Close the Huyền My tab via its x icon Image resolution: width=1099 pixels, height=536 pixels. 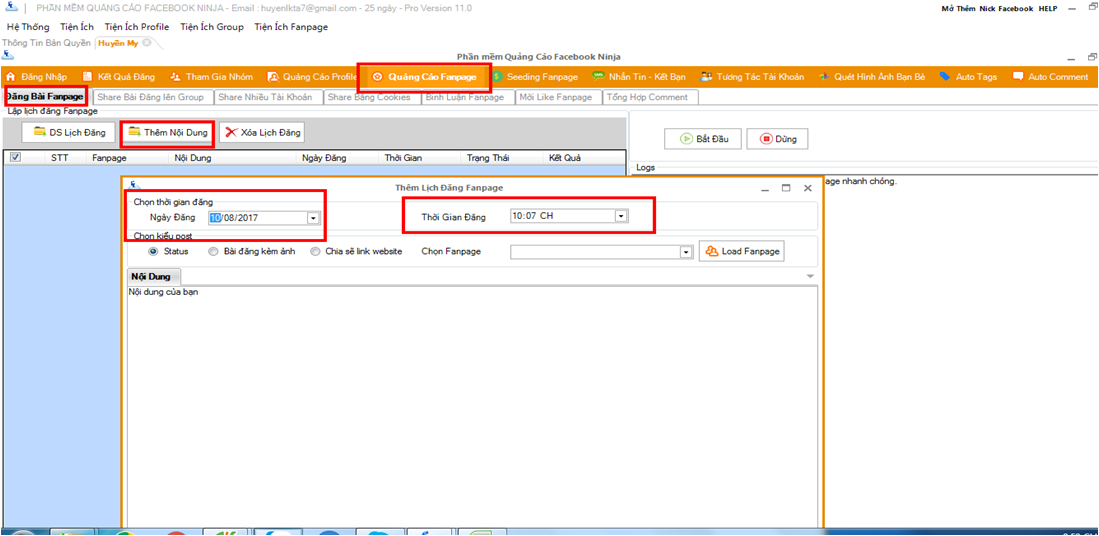(146, 43)
